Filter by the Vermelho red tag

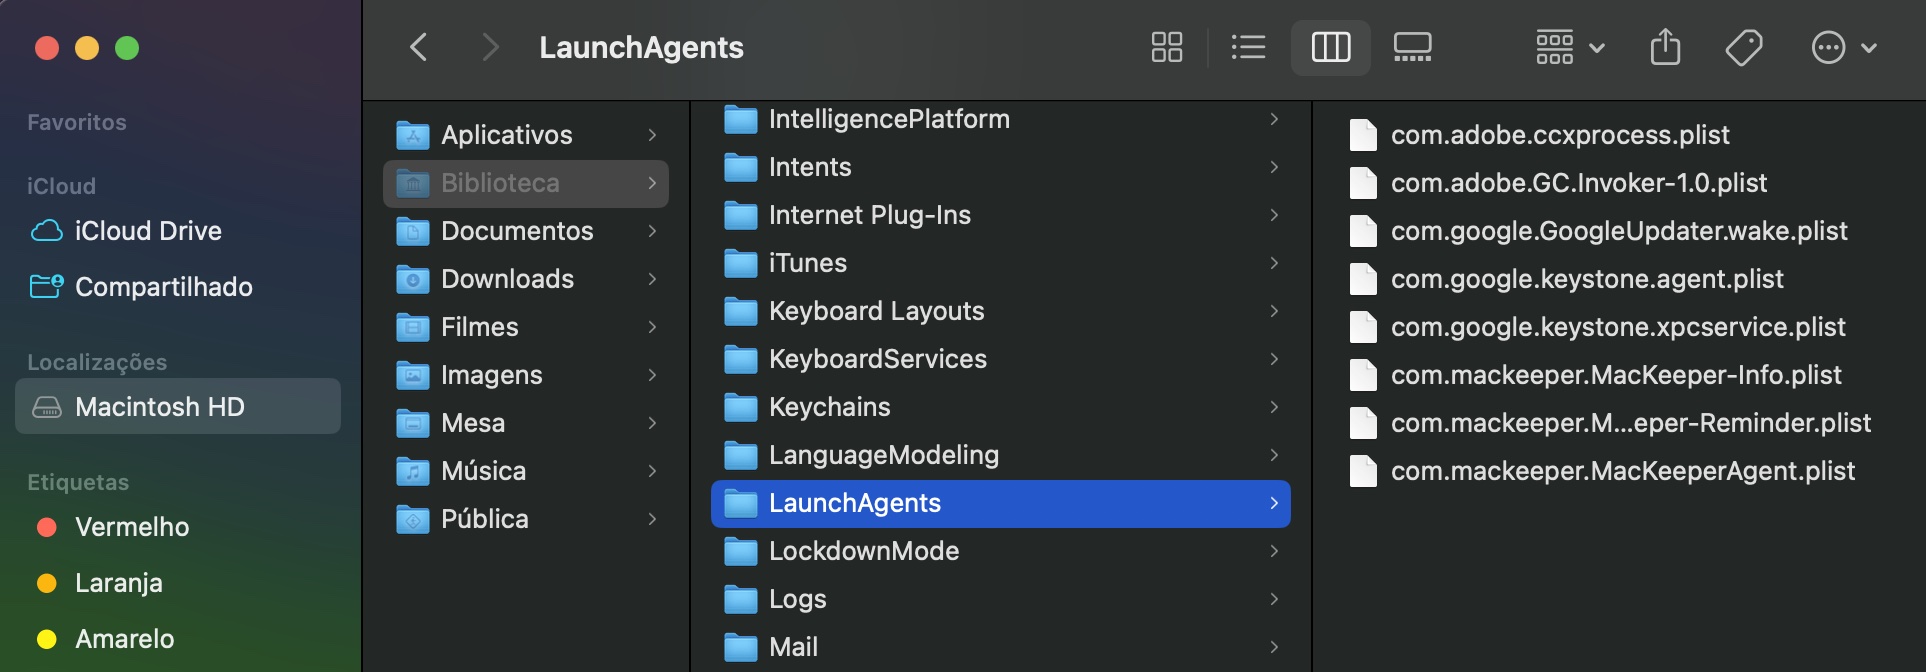click(x=132, y=527)
